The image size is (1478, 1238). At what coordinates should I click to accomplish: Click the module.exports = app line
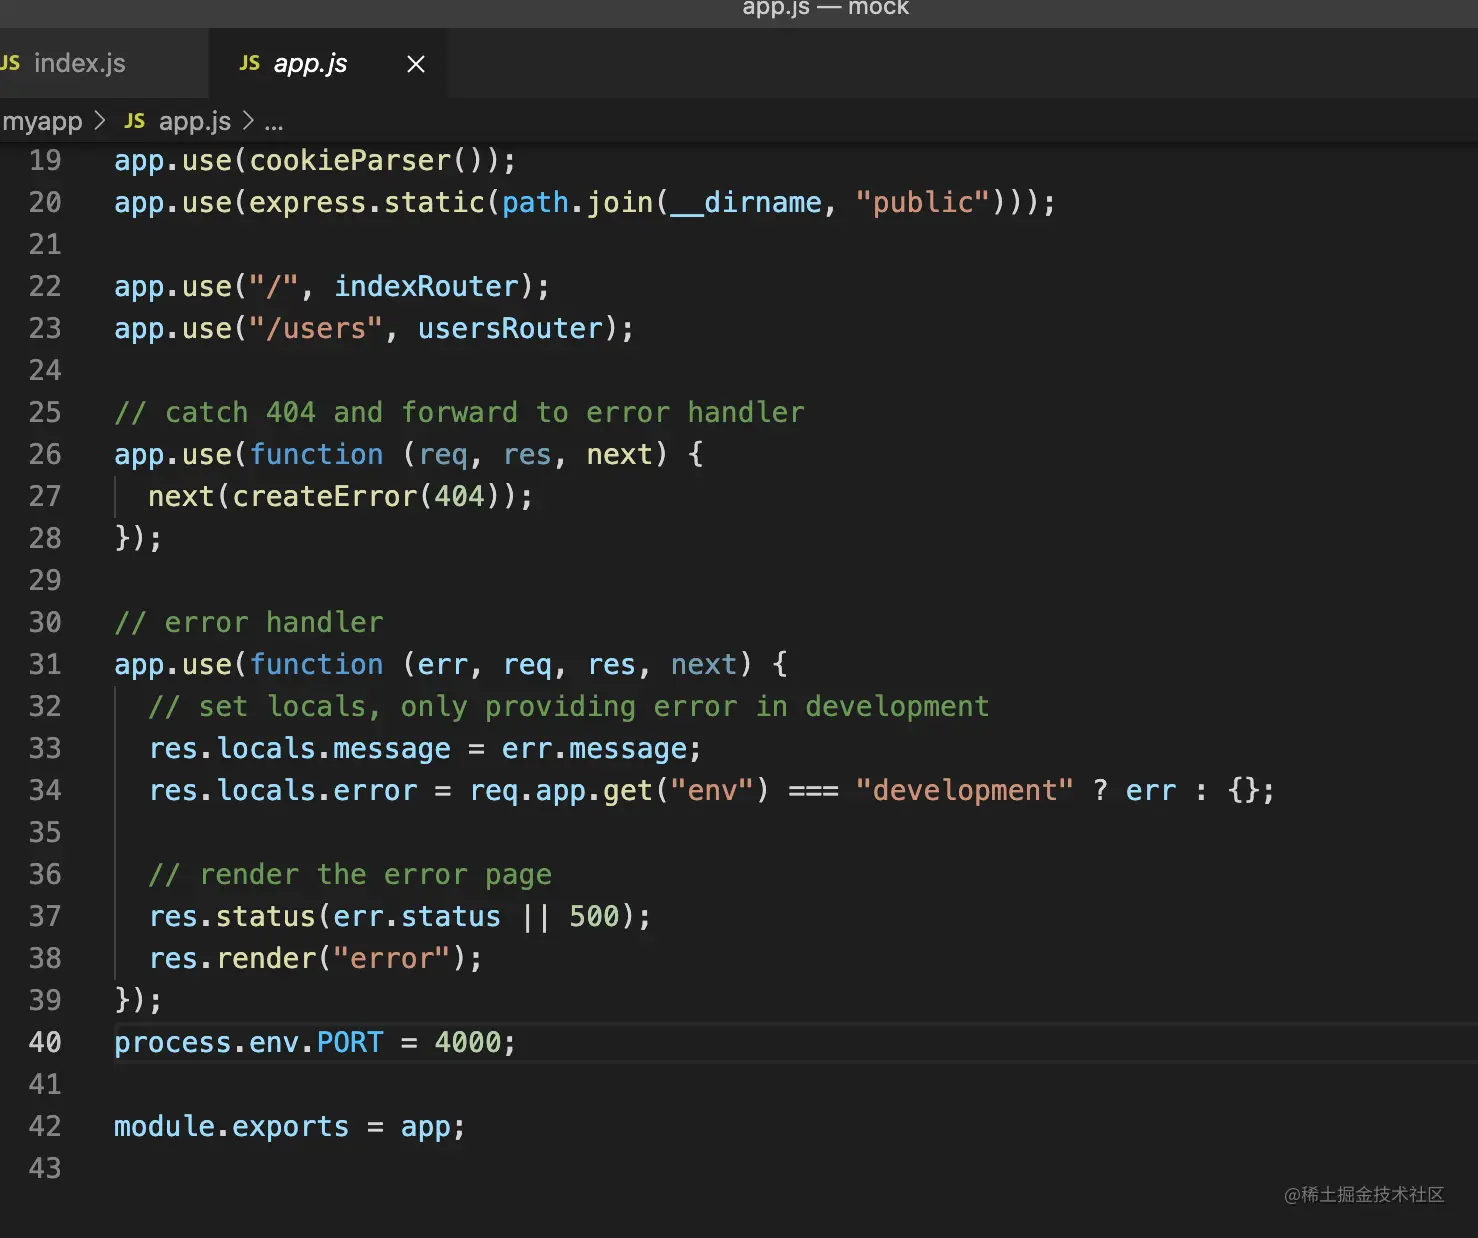point(289,1126)
